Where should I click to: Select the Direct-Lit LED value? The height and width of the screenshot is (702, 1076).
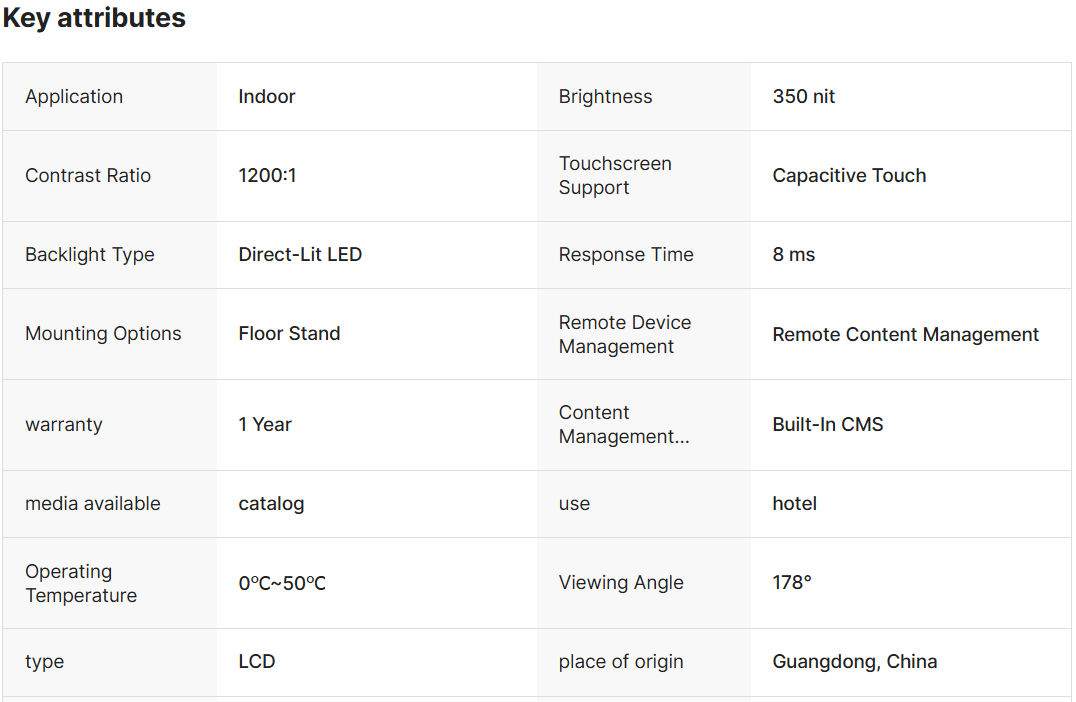pyautogui.click(x=300, y=255)
